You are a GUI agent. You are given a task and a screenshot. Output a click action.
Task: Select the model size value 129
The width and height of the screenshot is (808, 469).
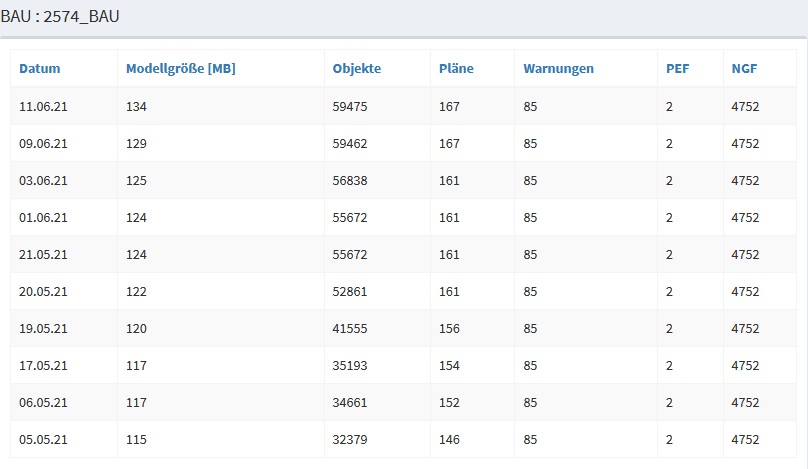(136, 143)
